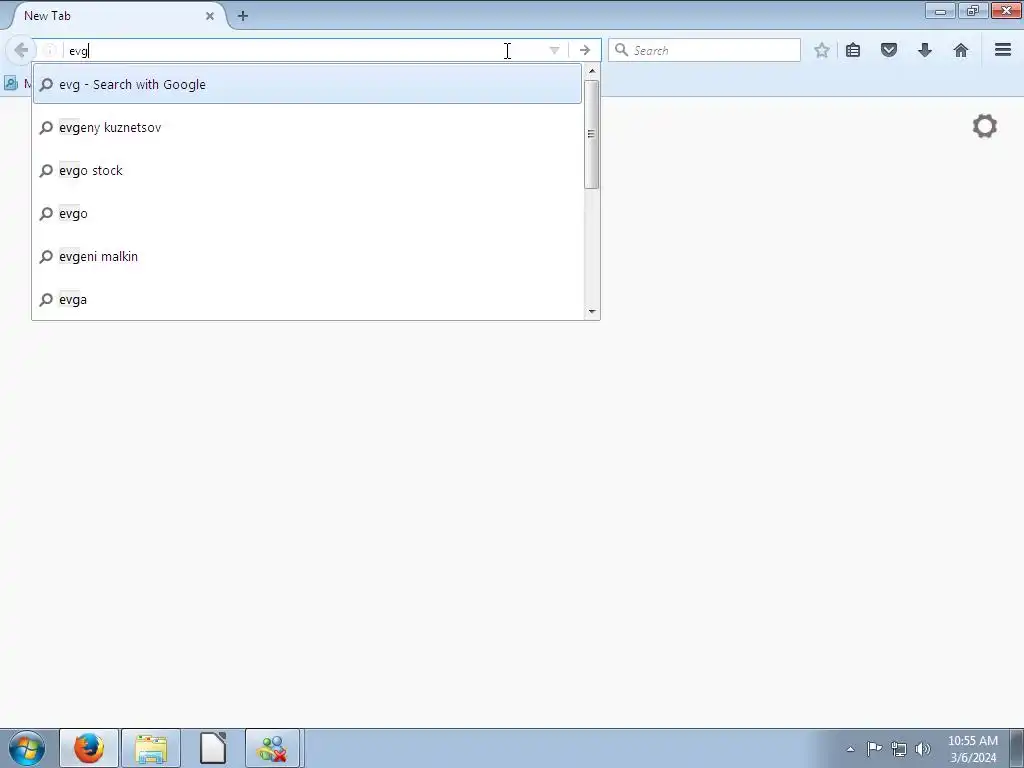Open new tab page settings gear
The width and height of the screenshot is (1024, 768).
(x=985, y=126)
